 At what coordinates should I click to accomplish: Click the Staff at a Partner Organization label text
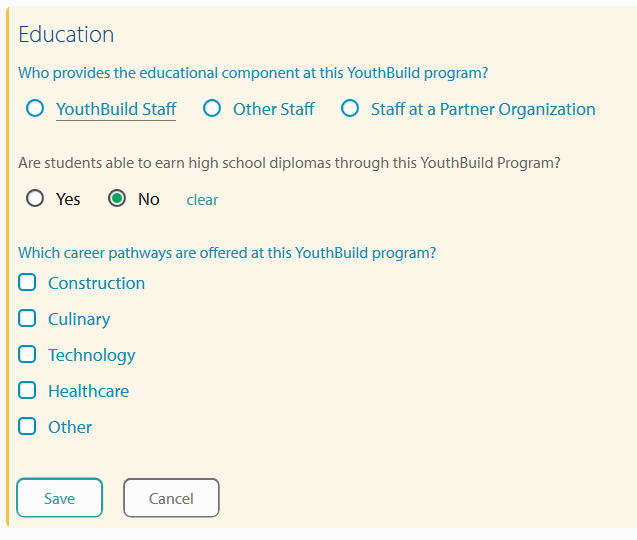483,109
